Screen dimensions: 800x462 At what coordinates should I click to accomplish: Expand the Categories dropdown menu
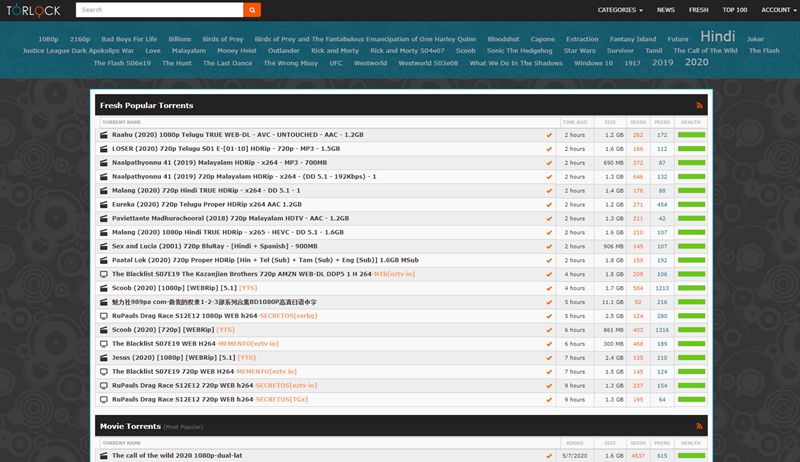620,10
